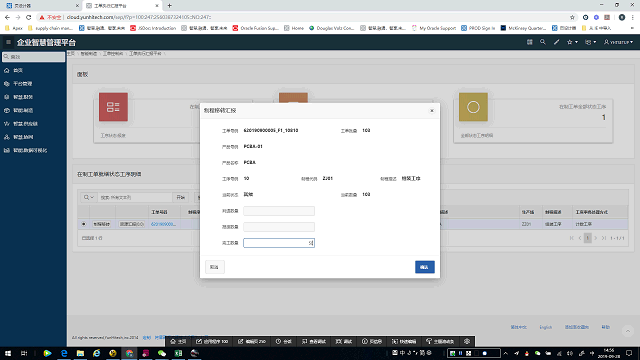This screenshot has height=360, width=640.
Task: Open the Douglas Volz bookmark
Action: tap(331, 28)
